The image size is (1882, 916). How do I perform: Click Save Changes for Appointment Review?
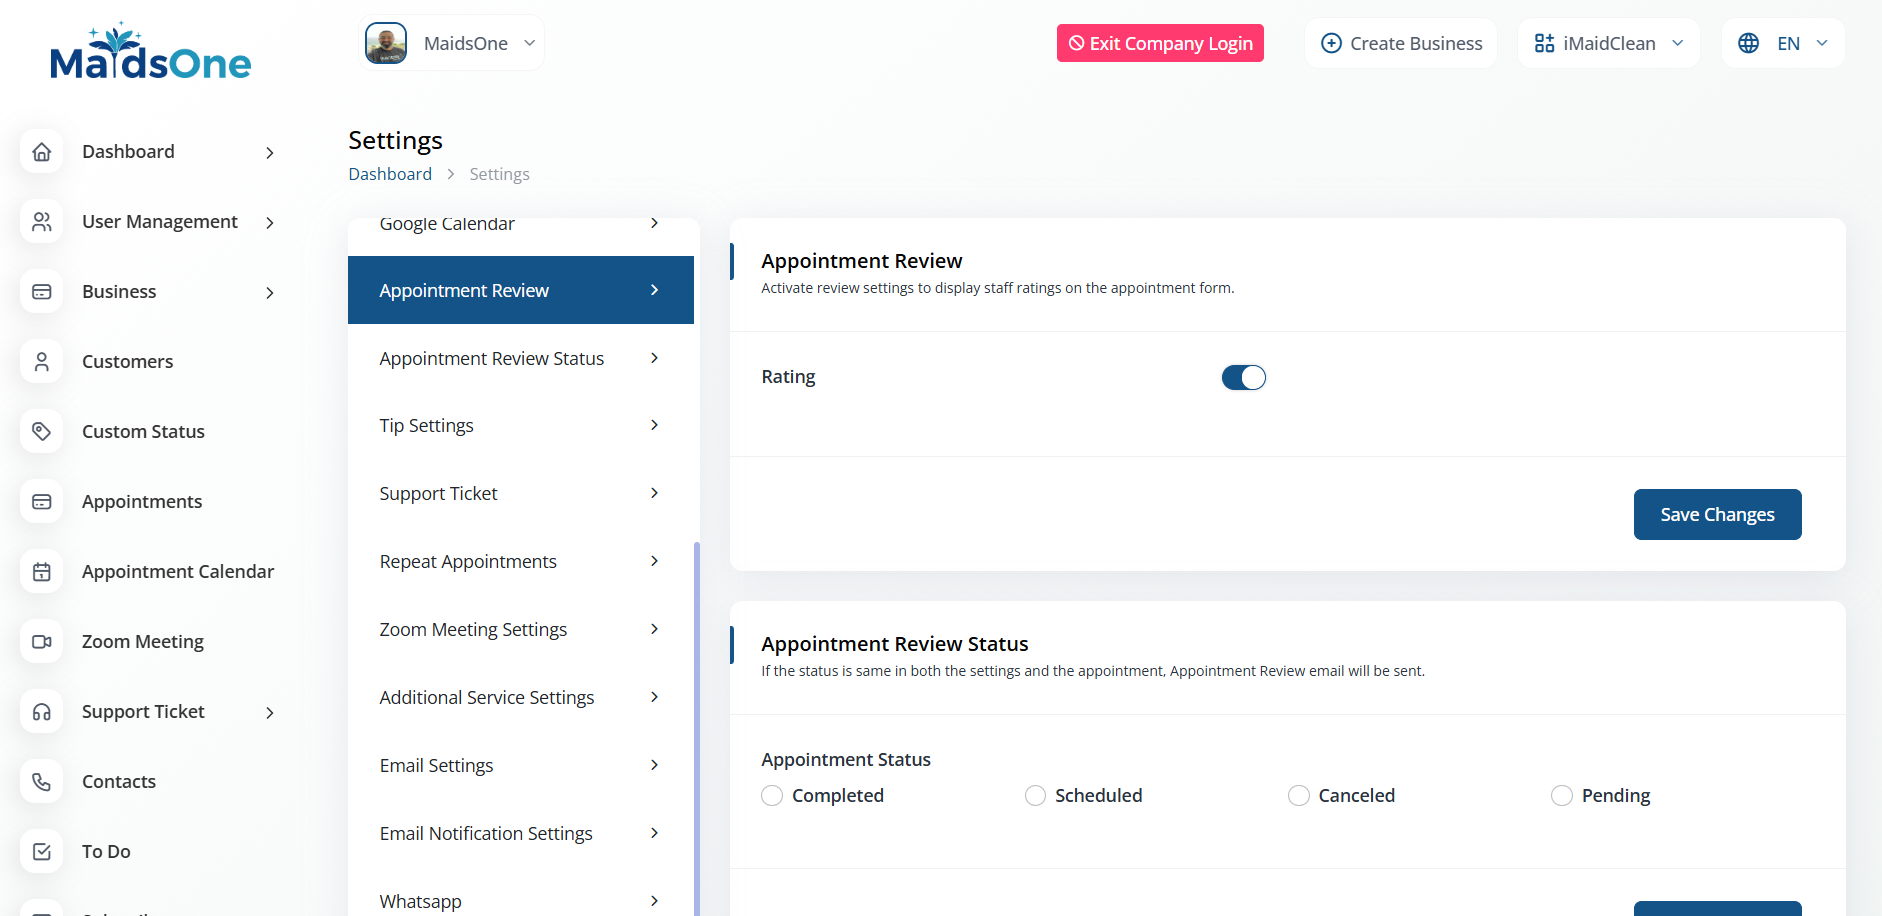click(x=1717, y=515)
